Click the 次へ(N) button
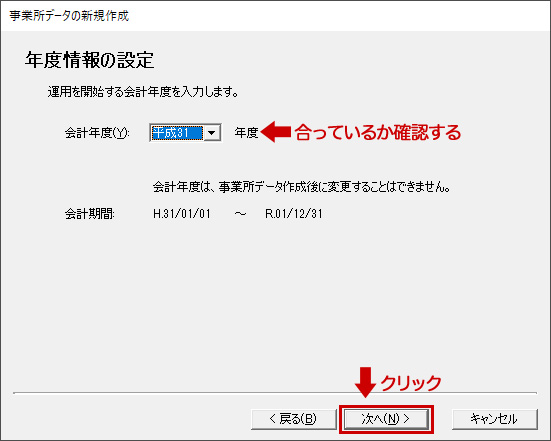Viewport: 551px width, 441px height. point(386,419)
